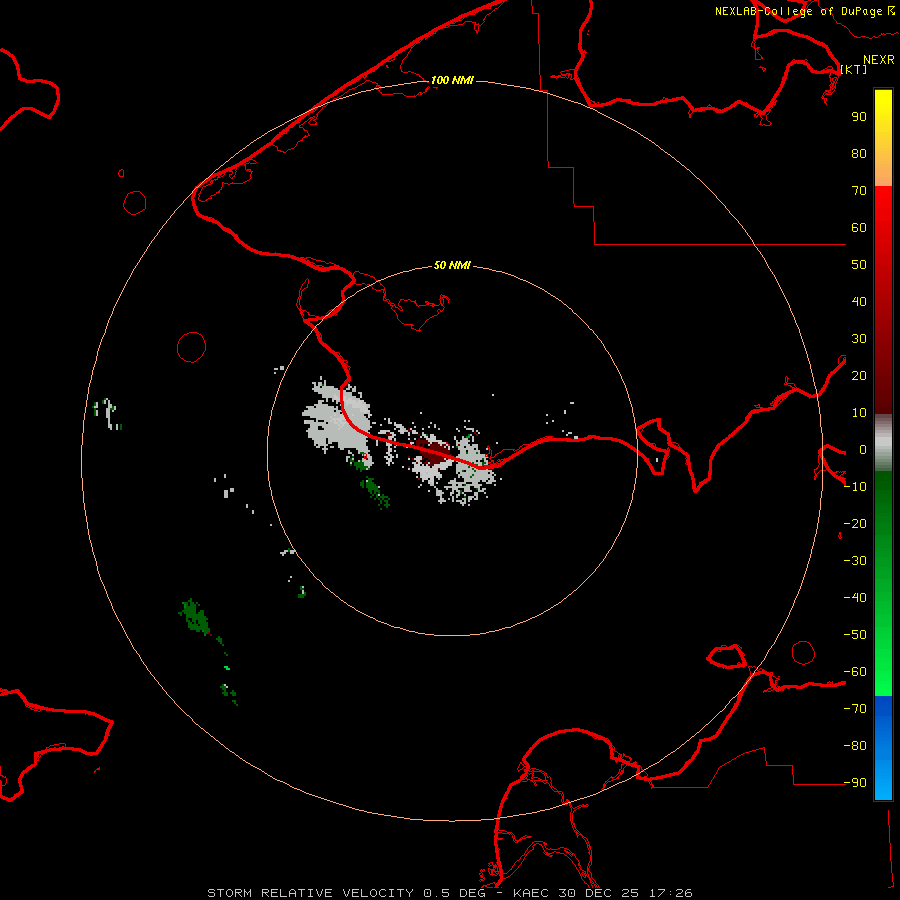Click the 30 value on the velocity scale
900x900 pixels.
click(859, 339)
